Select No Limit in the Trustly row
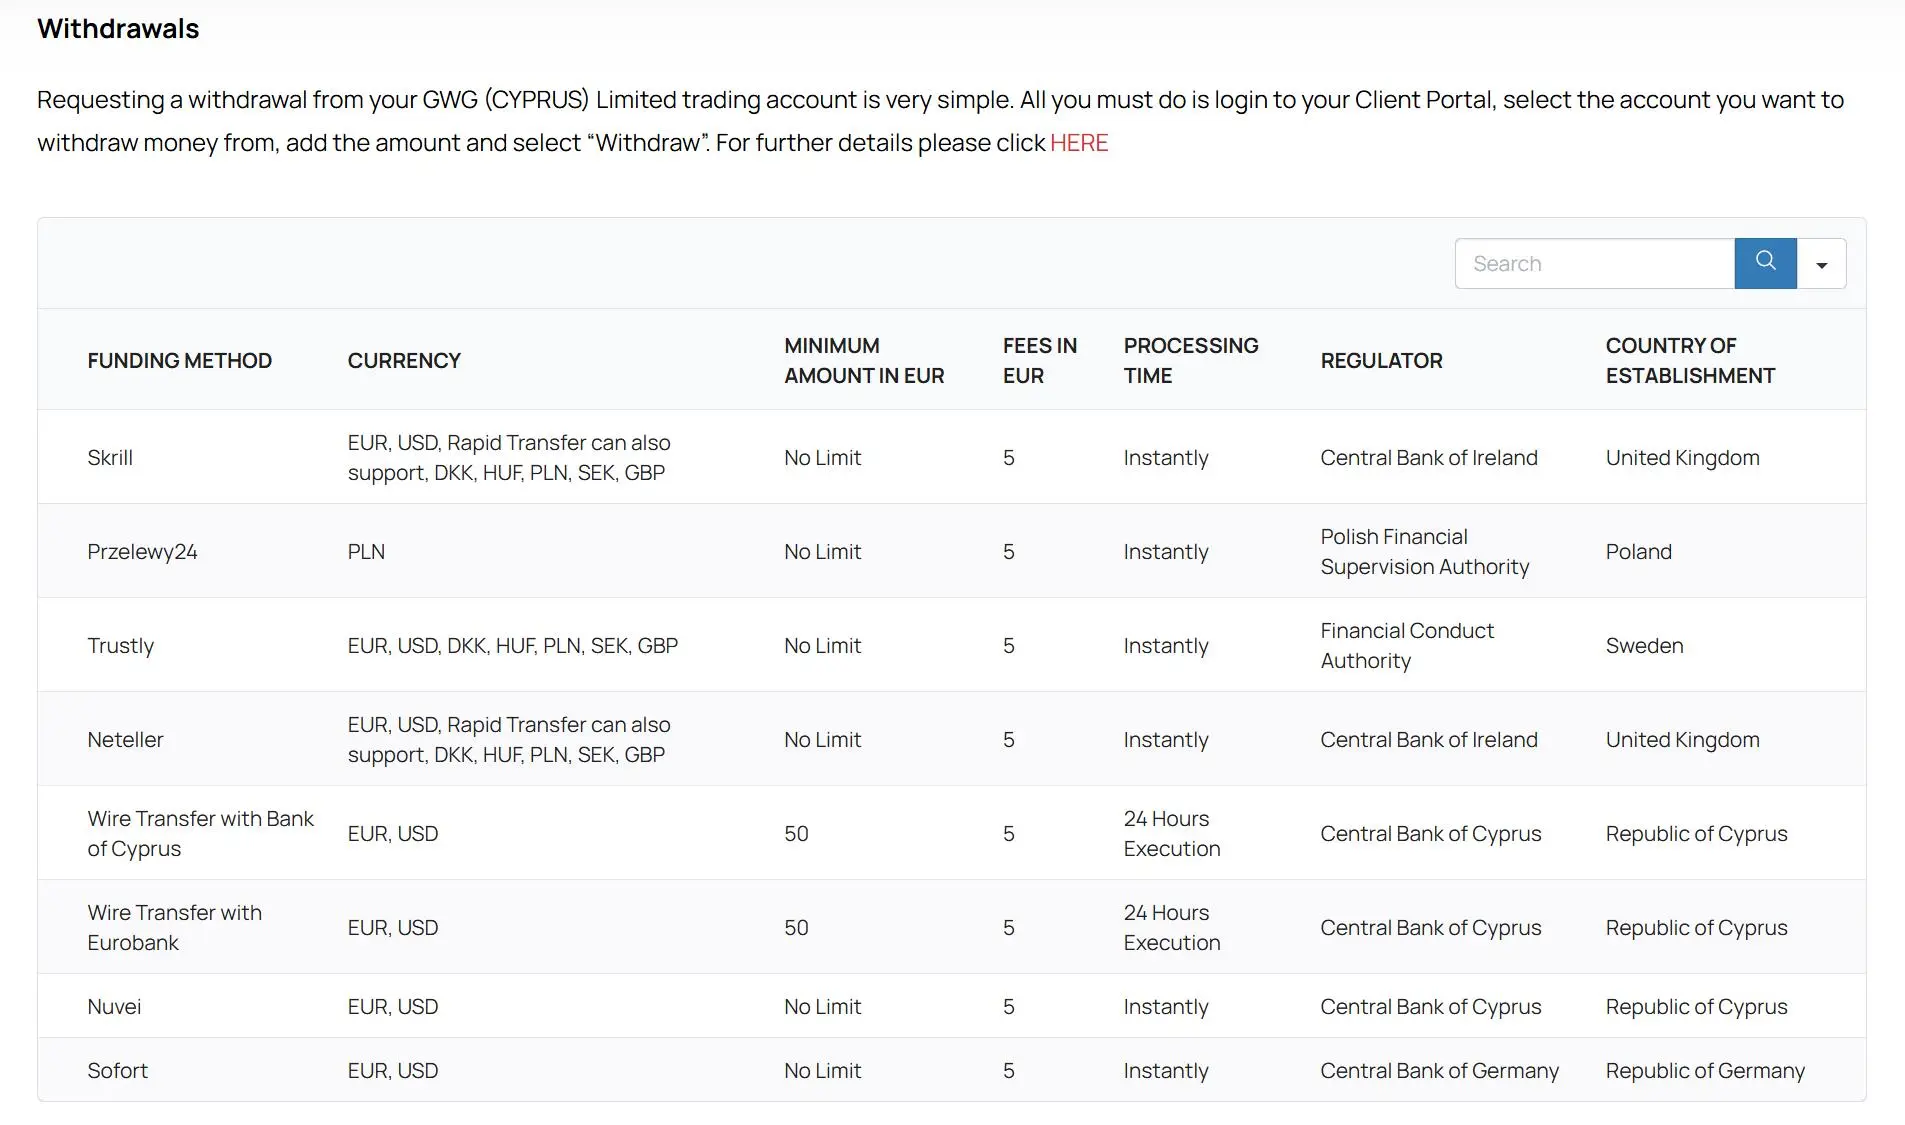The image size is (1905, 1125). point(822,645)
